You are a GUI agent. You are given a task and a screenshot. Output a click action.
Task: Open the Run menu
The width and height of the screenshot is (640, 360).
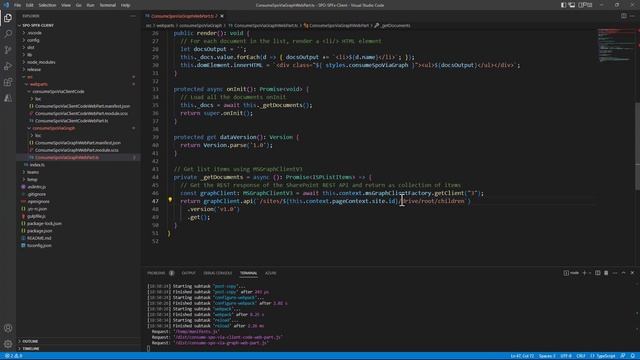[90, 5]
